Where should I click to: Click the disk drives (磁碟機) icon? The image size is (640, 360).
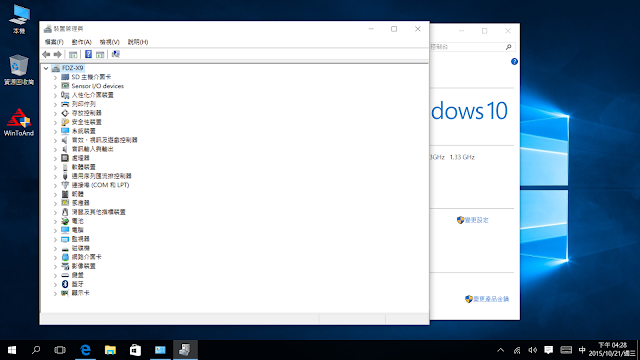65,248
